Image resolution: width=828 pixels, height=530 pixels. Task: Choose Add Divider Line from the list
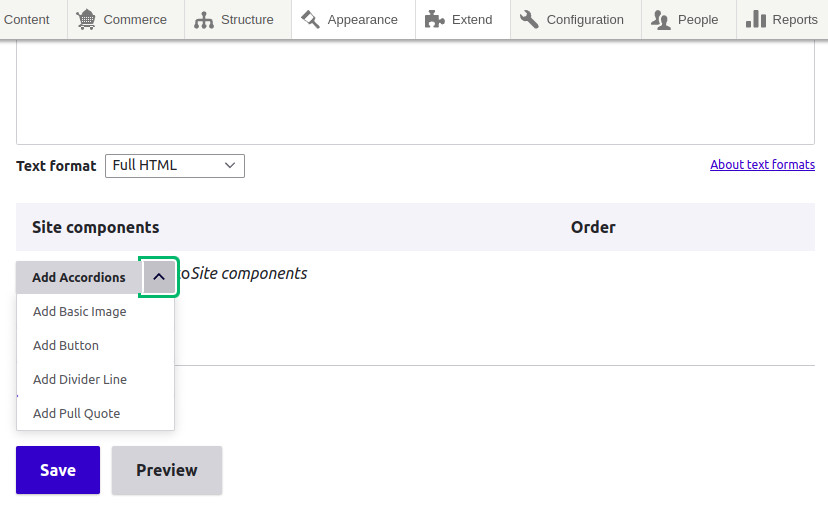coord(80,379)
